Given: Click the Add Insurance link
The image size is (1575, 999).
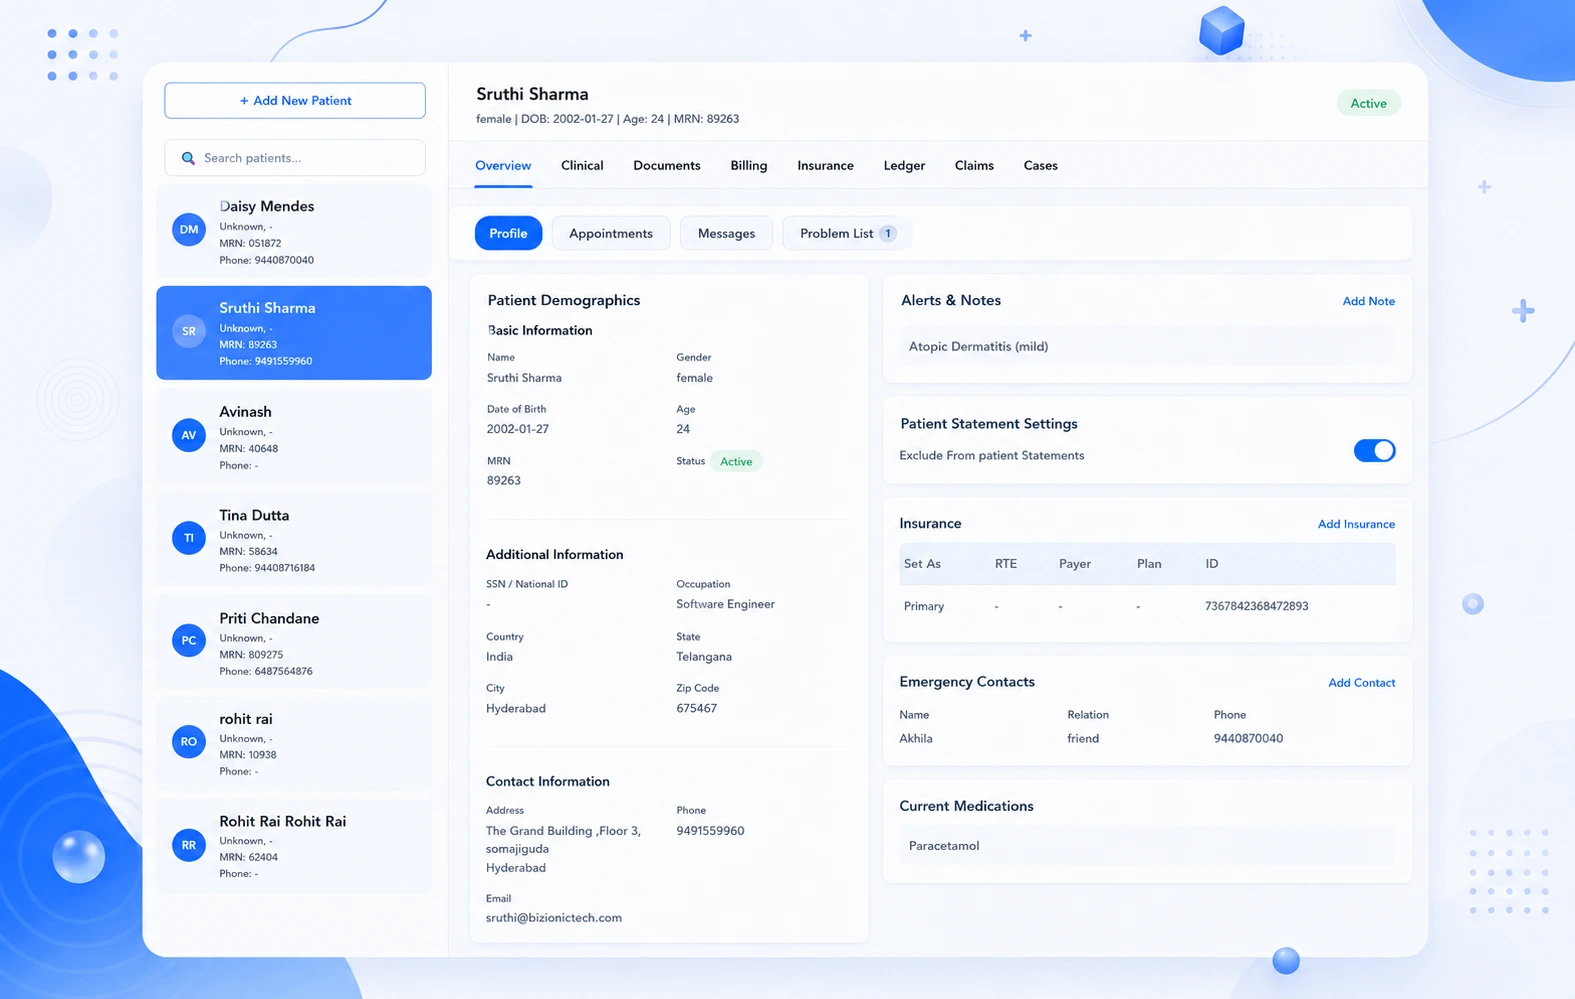Looking at the screenshot, I should tap(1356, 524).
